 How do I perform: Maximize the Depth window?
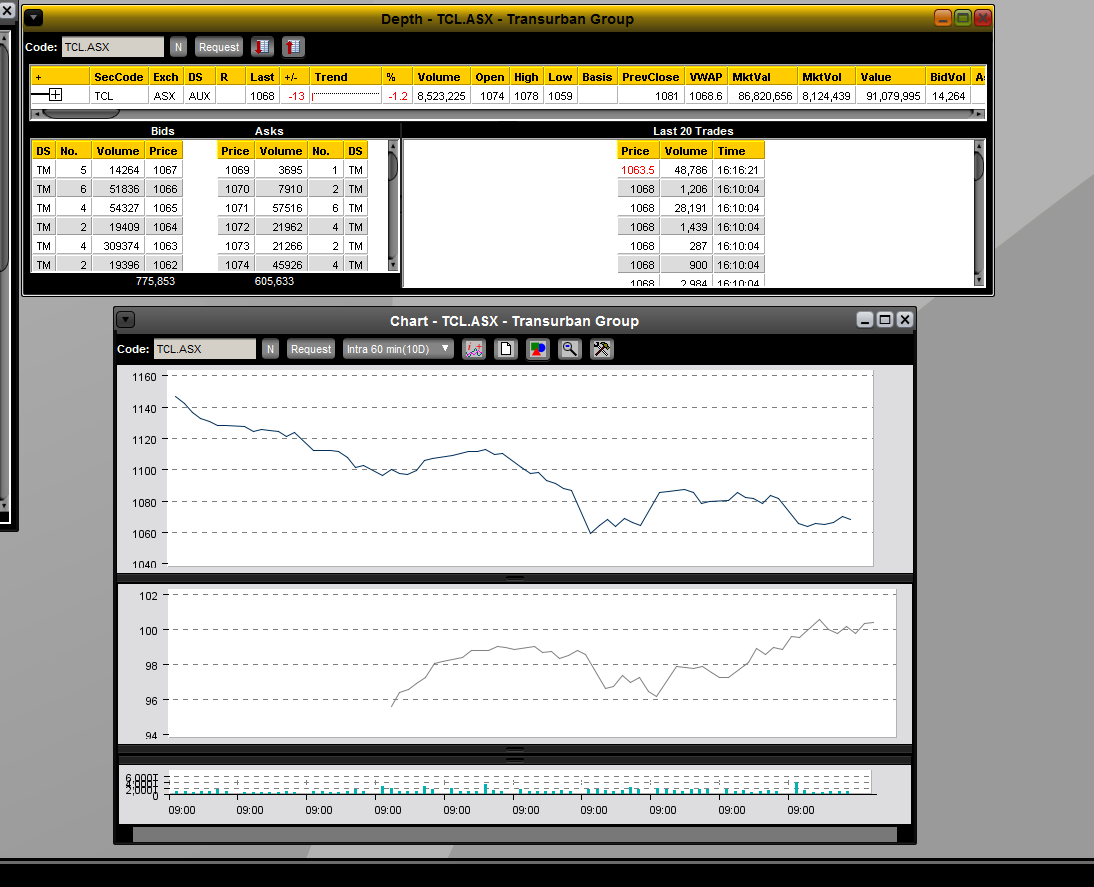(963, 18)
